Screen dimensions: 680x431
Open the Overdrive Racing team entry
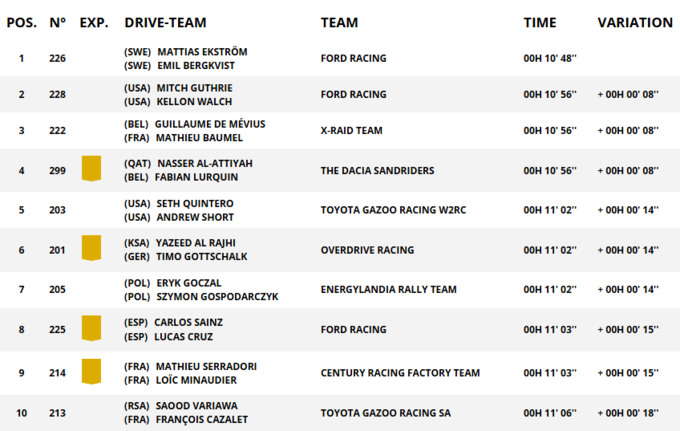pos(369,250)
